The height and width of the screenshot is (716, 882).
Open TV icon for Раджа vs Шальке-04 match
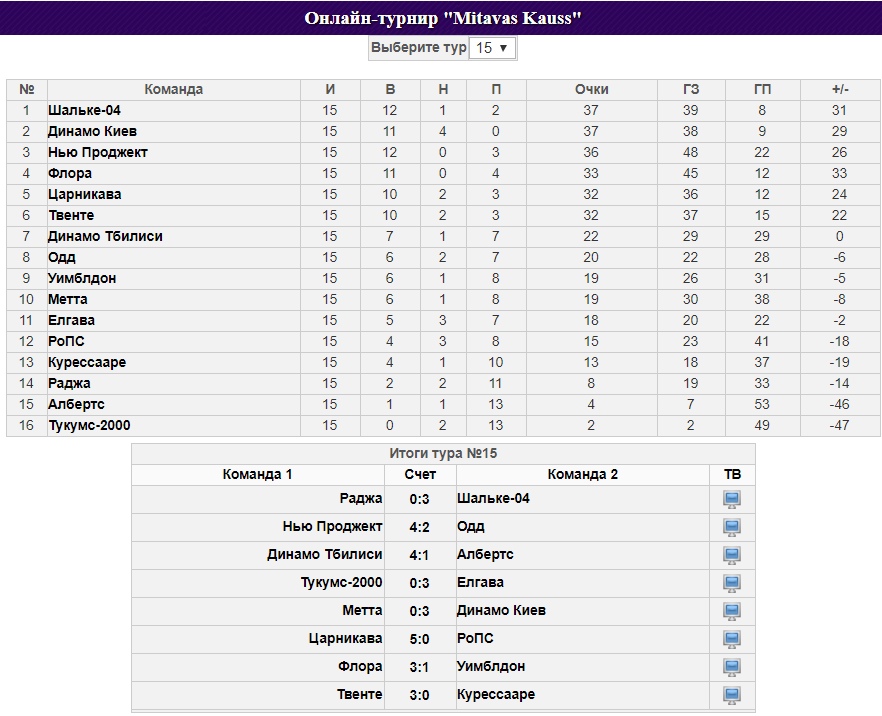click(732, 499)
